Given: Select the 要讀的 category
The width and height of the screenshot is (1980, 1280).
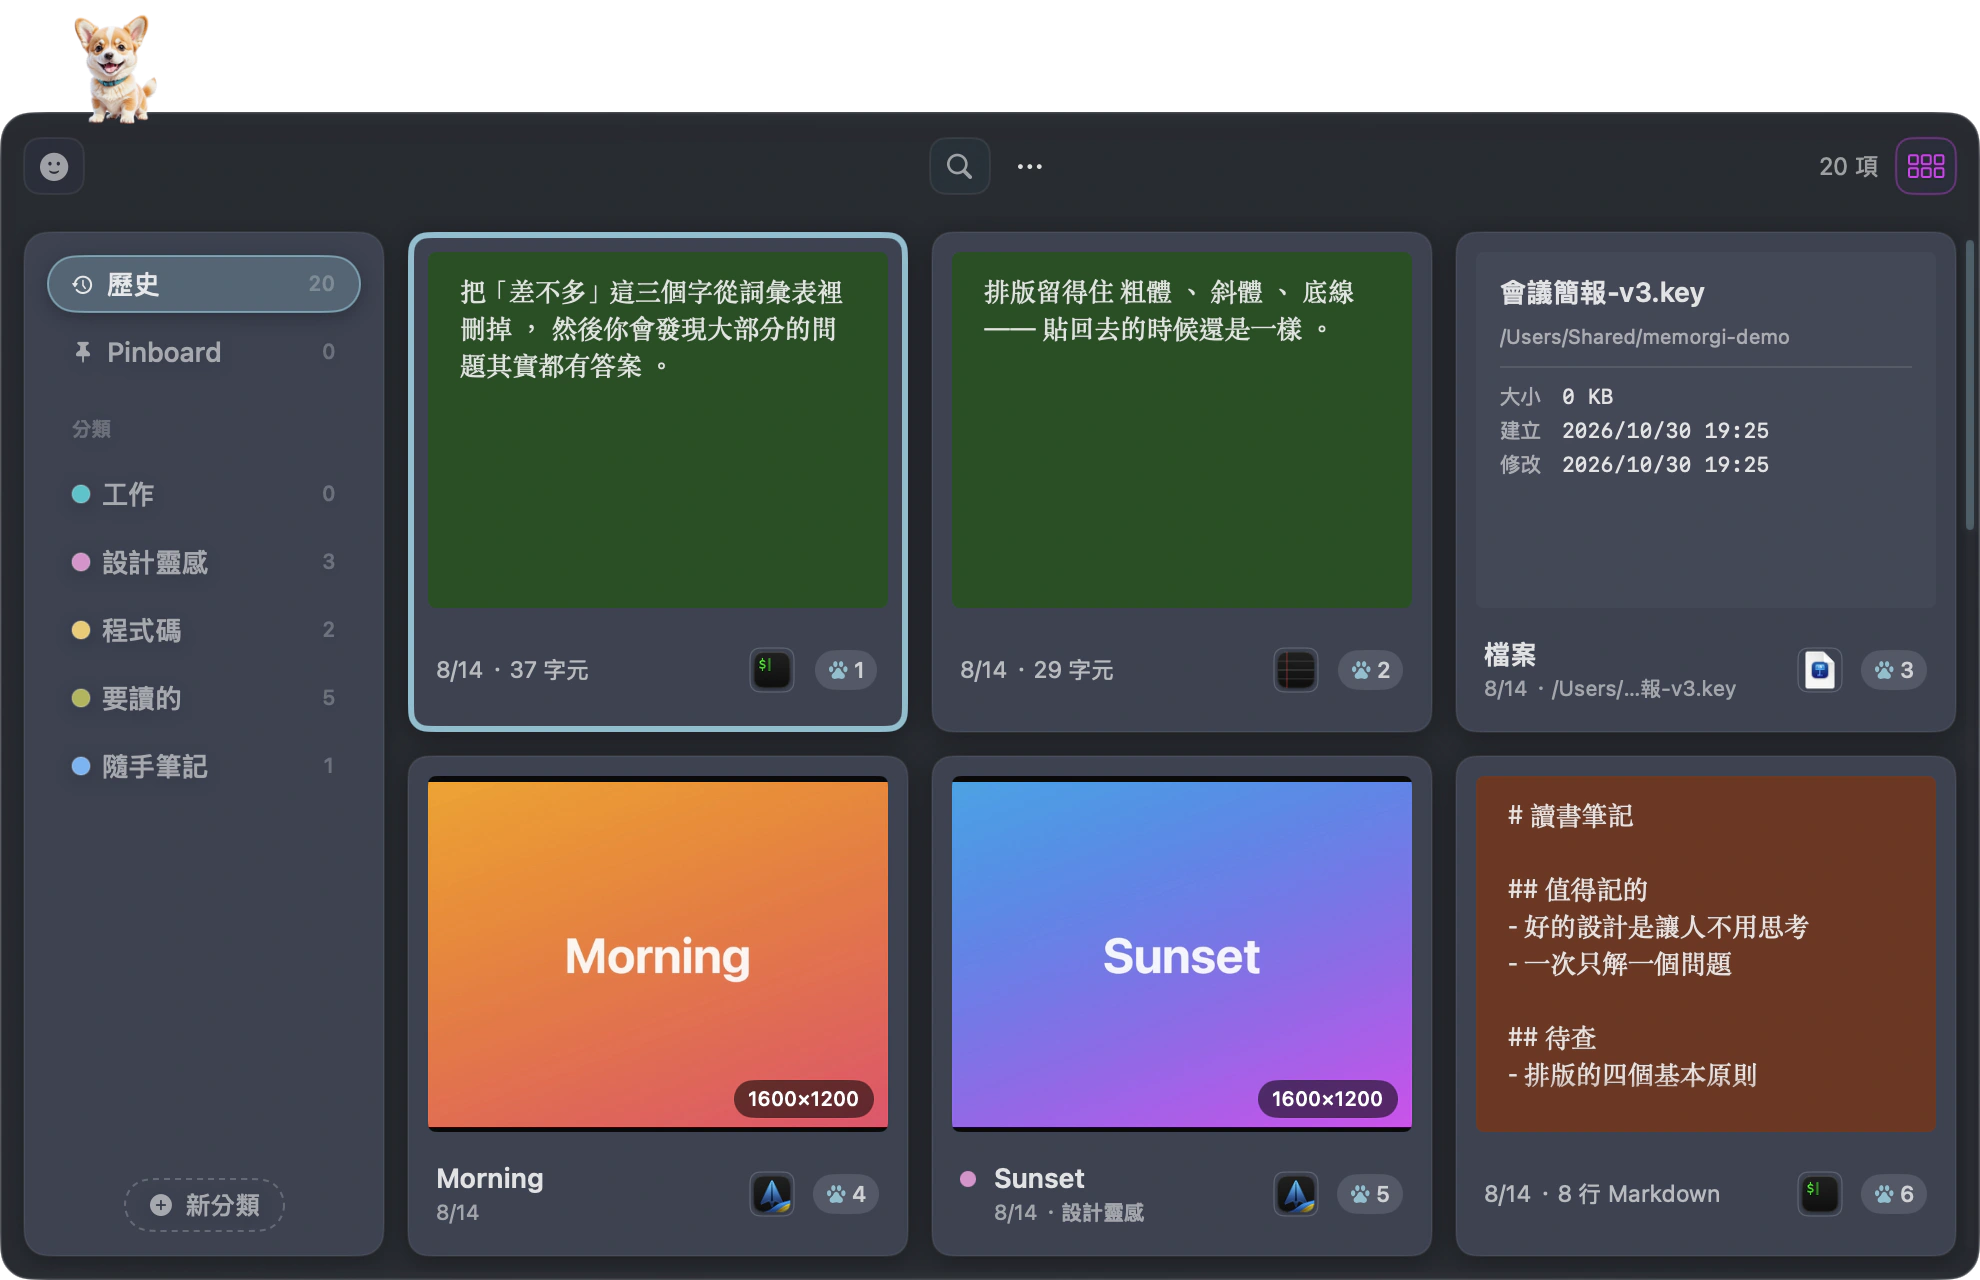Looking at the screenshot, I should pyautogui.click(x=204, y=698).
